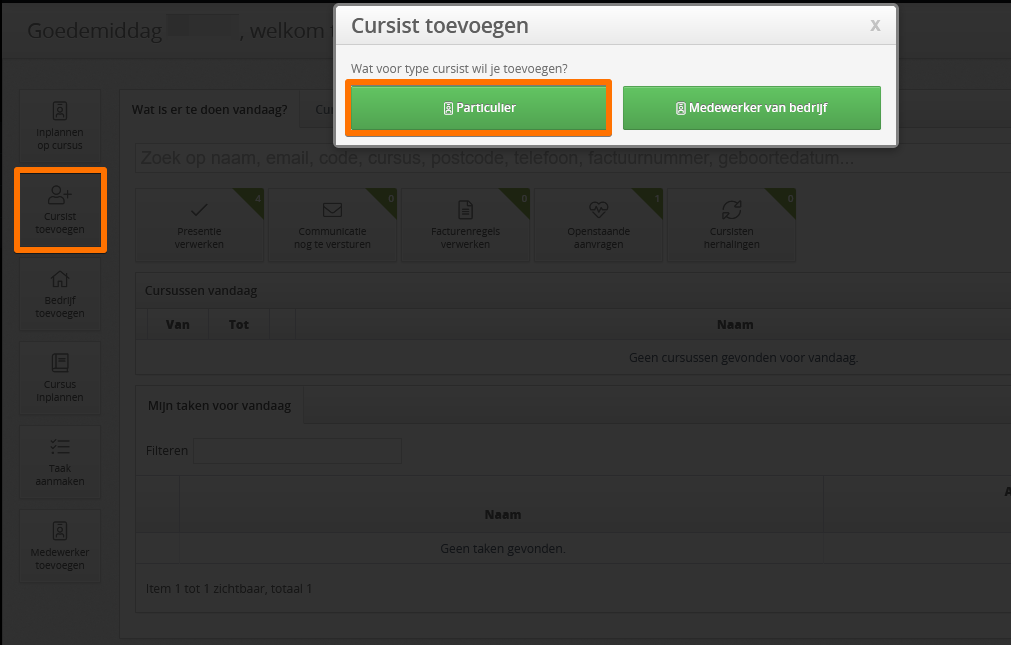Sort courses by Van column header
Viewport: 1011px width, 645px height.
click(178, 324)
